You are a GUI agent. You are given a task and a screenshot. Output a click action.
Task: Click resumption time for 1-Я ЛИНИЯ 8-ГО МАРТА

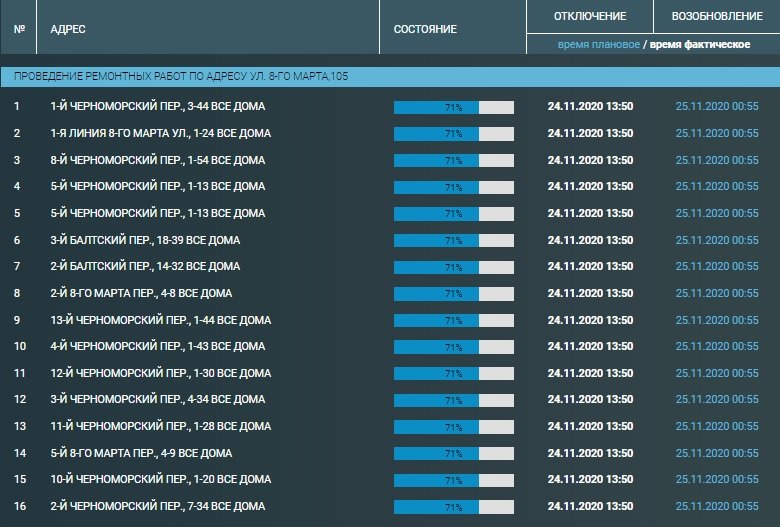tap(717, 133)
